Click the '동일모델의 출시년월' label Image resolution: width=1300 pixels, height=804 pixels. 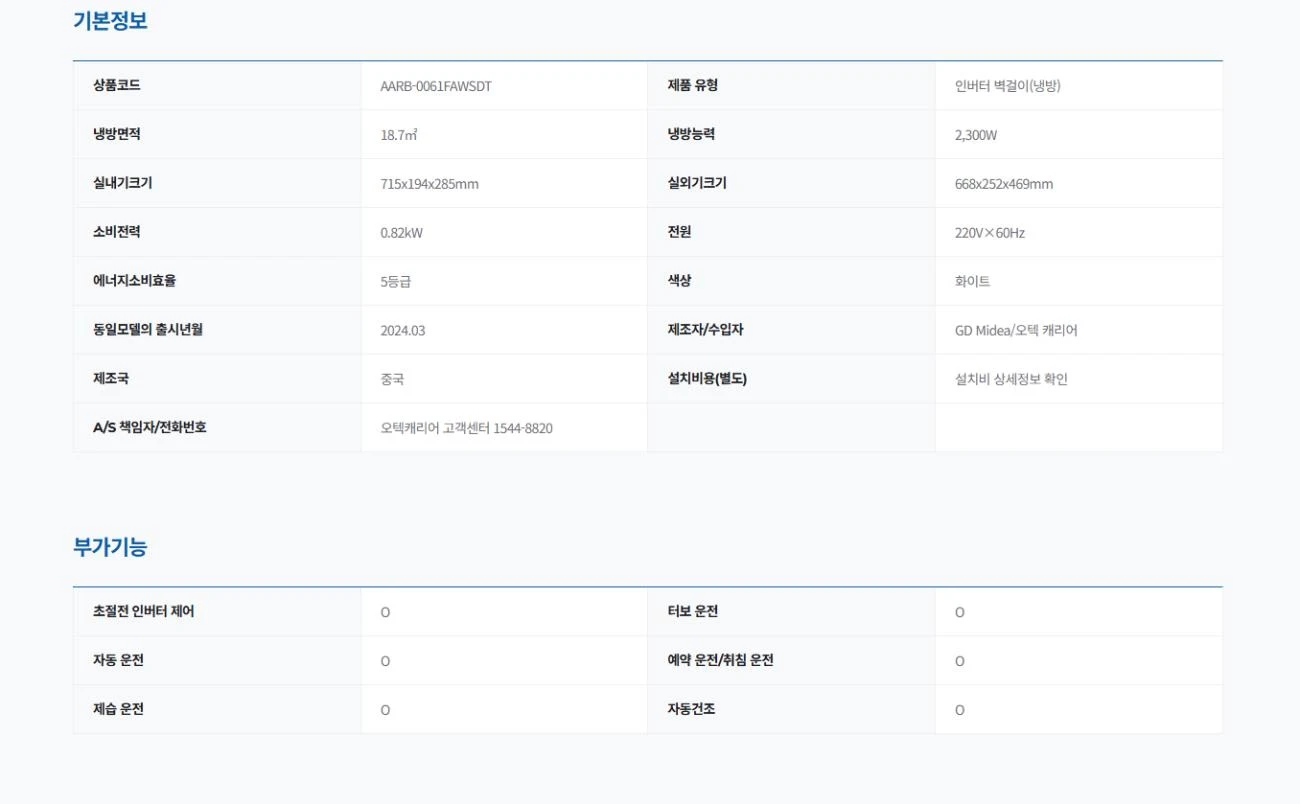[148, 329]
